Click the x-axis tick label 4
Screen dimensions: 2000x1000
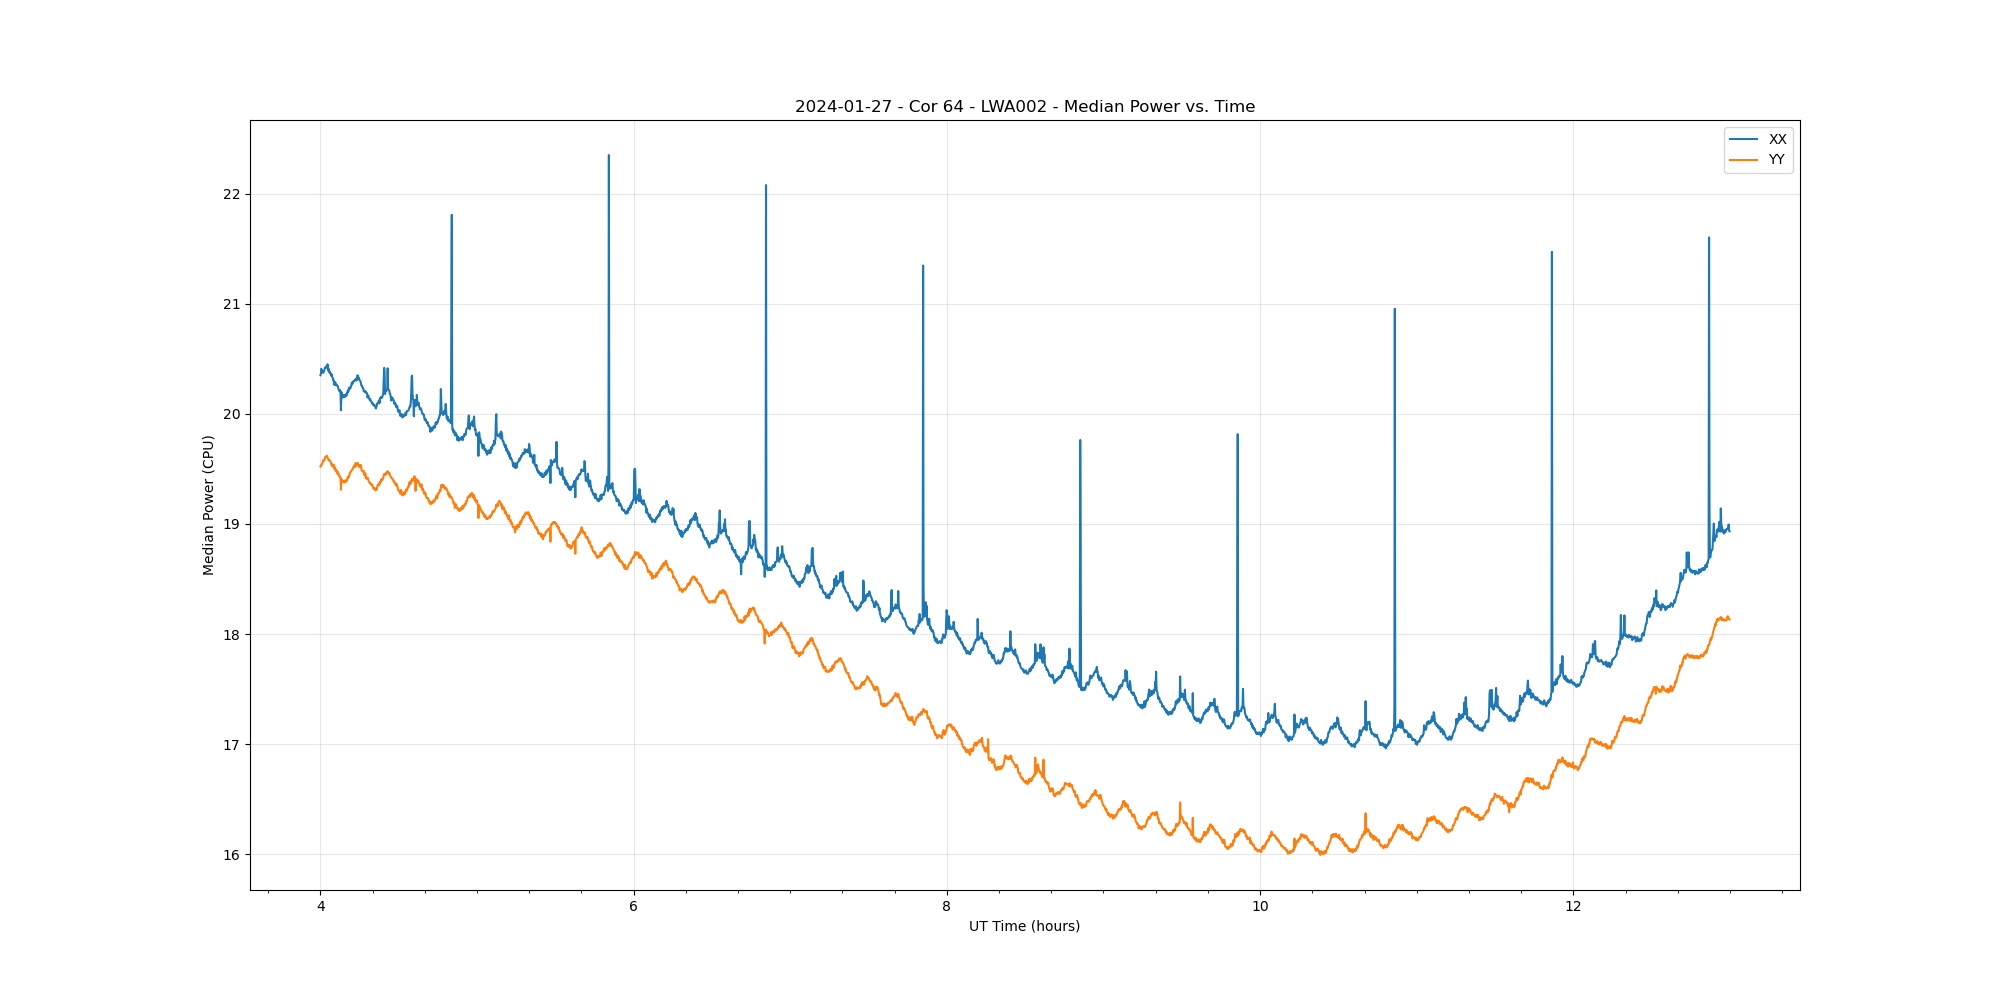click(x=321, y=907)
